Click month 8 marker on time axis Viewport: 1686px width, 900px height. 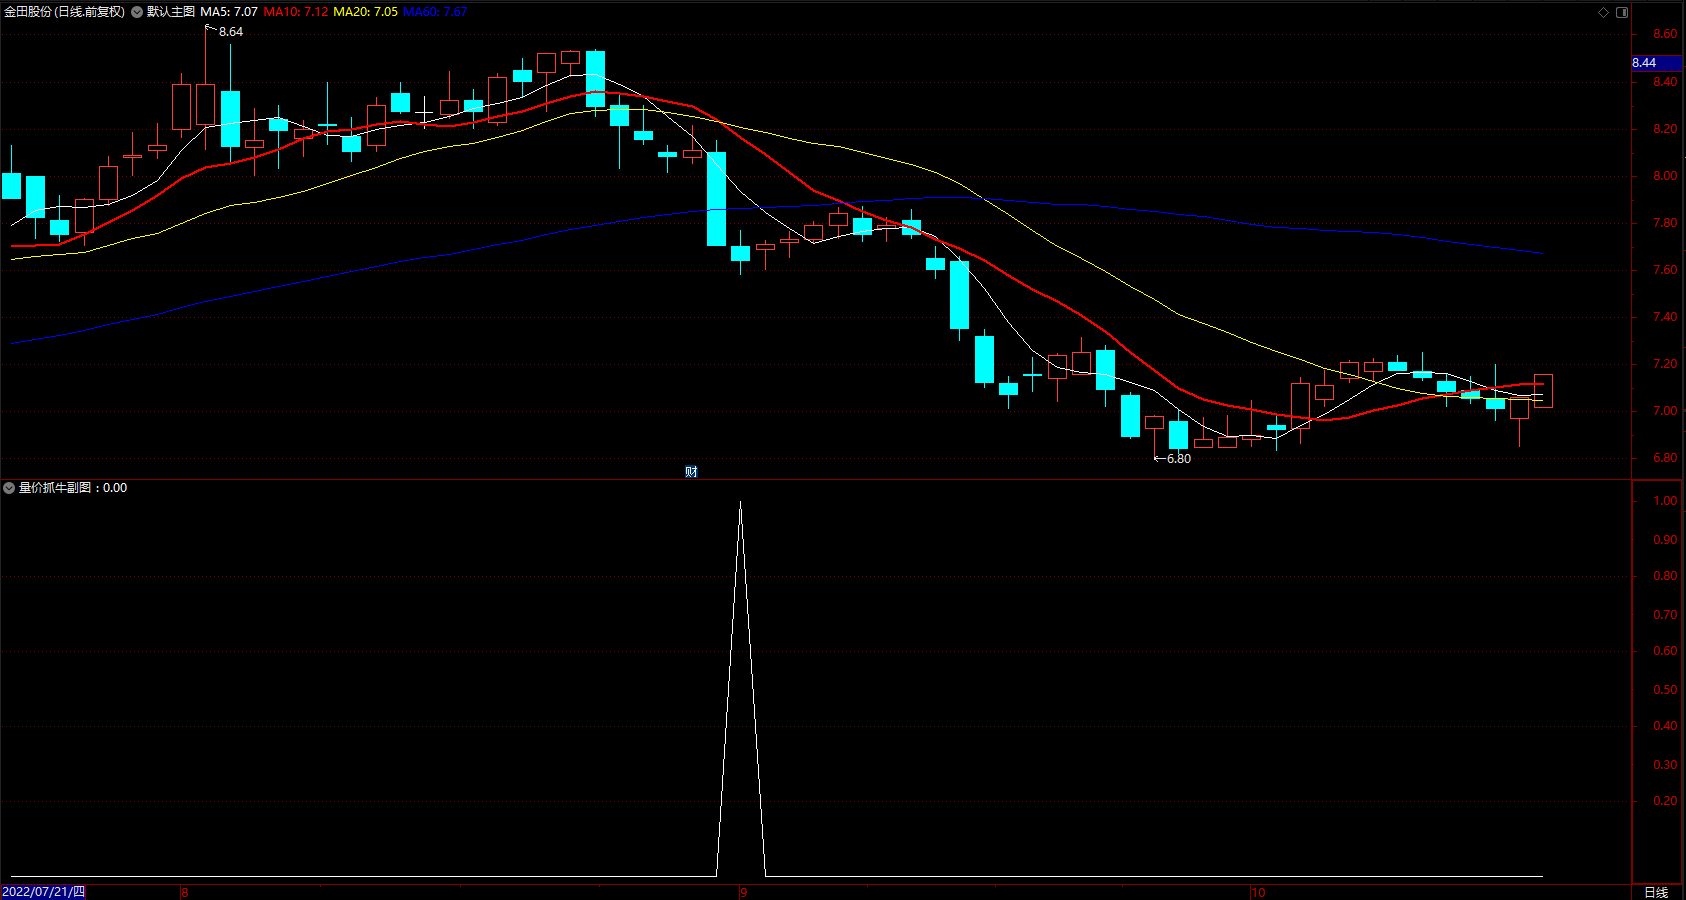pyautogui.click(x=185, y=893)
